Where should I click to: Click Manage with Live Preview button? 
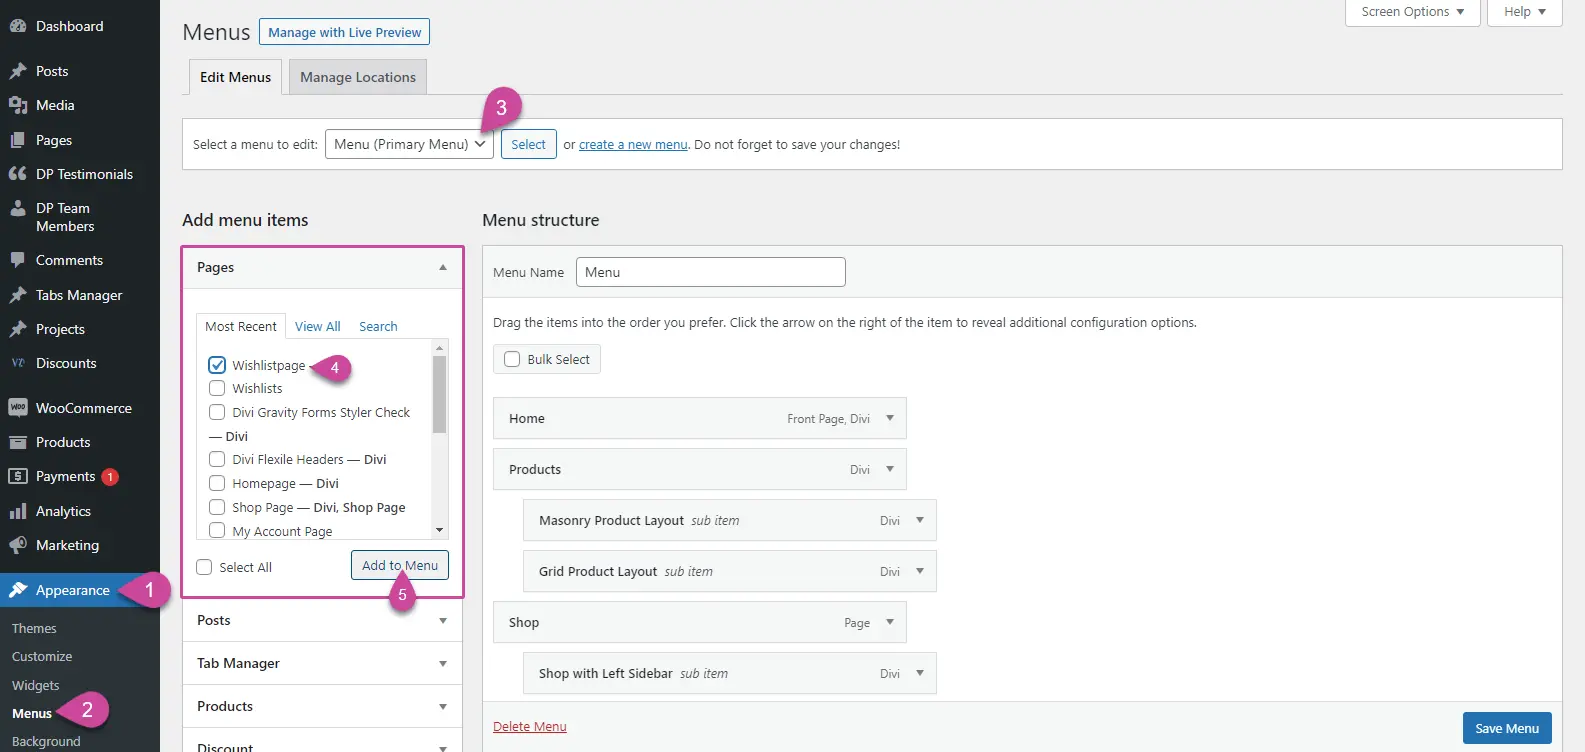344,32
